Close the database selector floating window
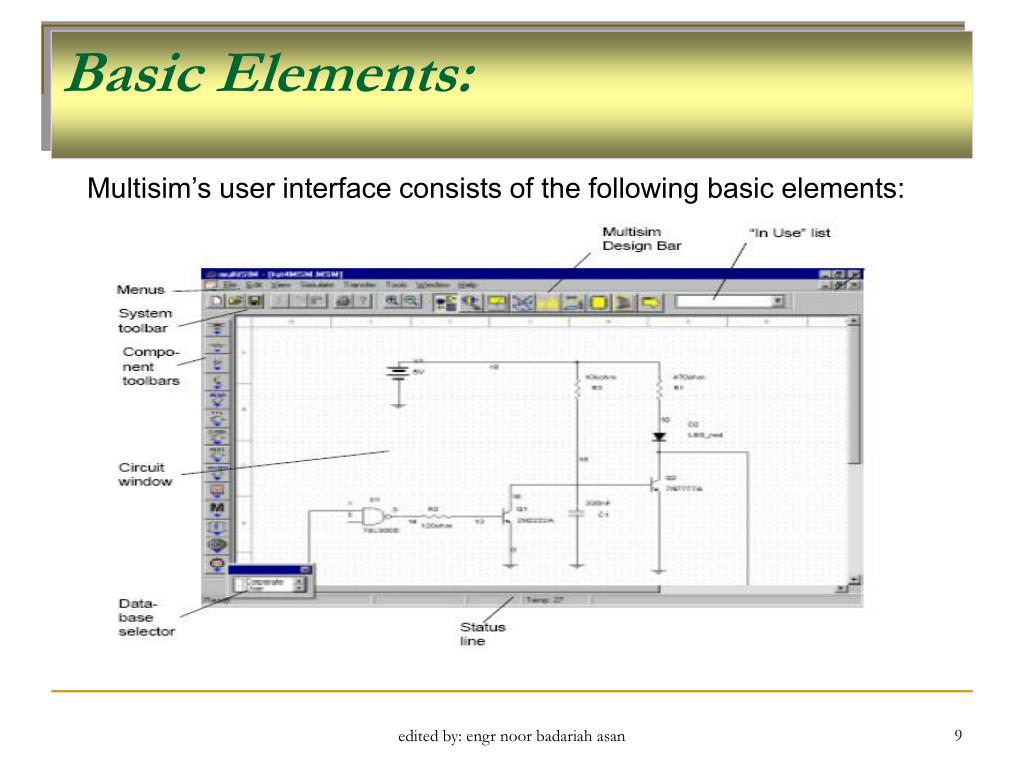Viewport: 1024px width, 768px height. click(304, 570)
